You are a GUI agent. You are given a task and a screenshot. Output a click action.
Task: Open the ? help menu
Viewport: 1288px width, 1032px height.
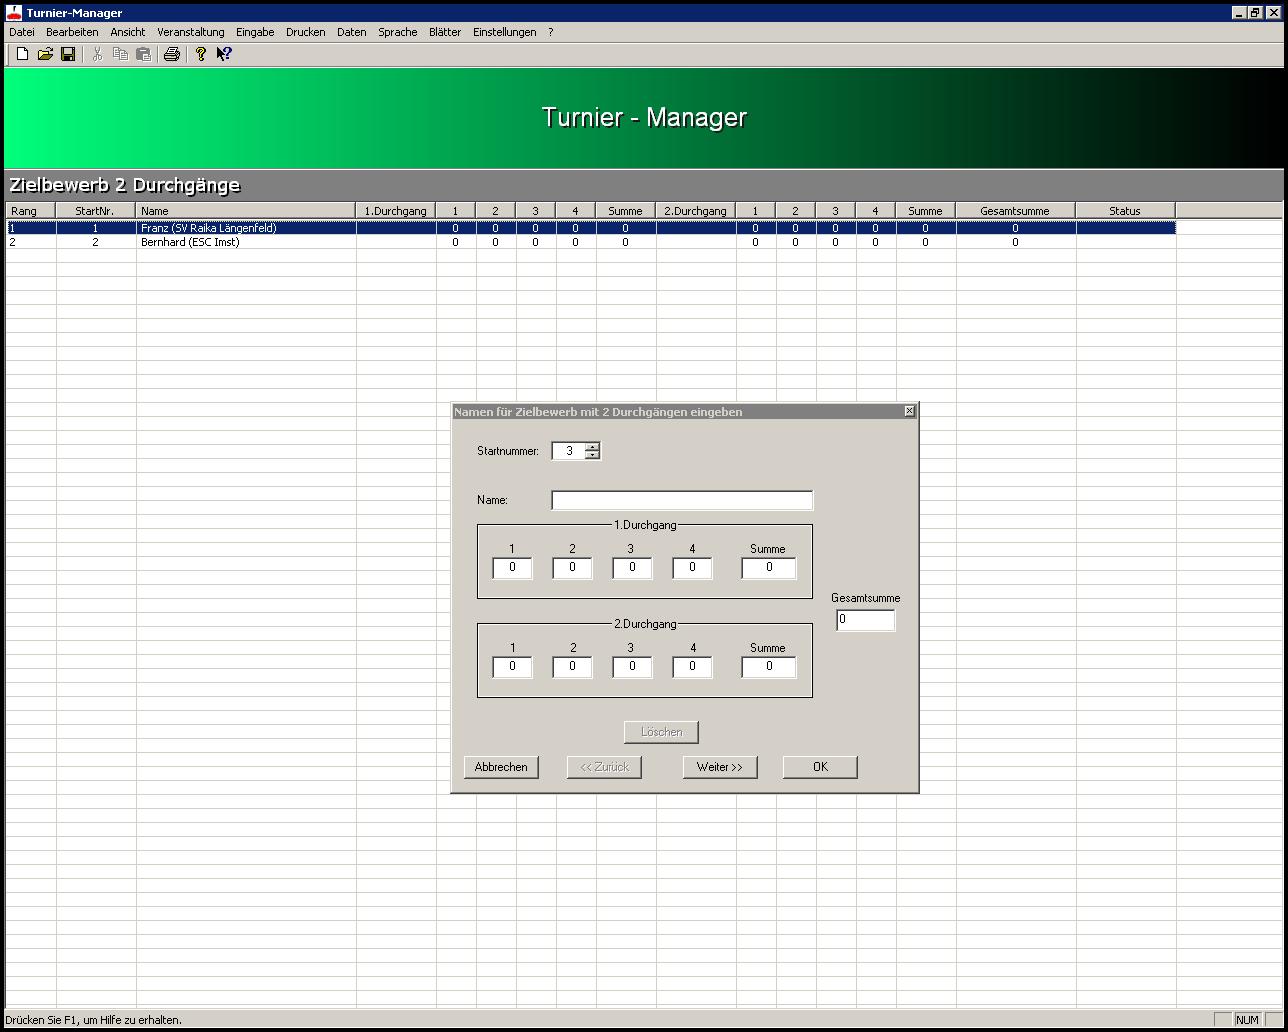(x=550, y=32)
